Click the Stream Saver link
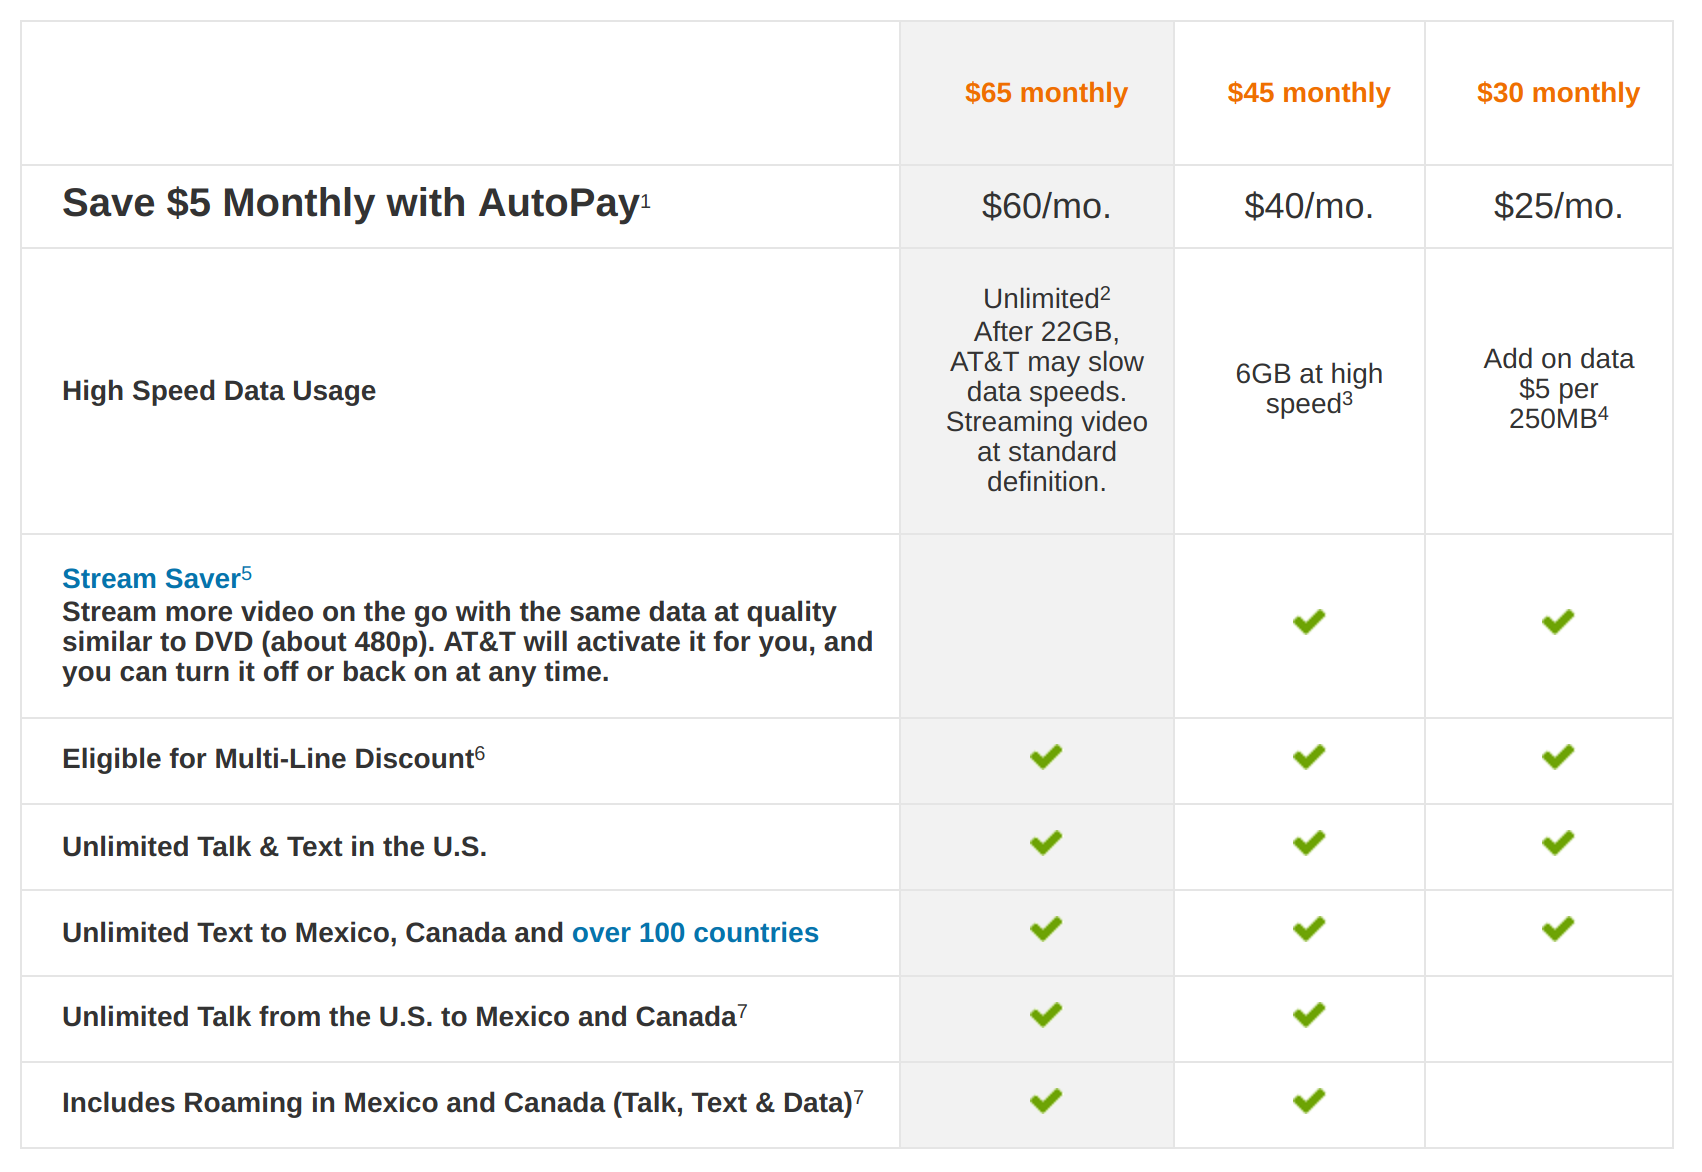1702x1172 pixels. pyautogui.click(x=151, y=579)
